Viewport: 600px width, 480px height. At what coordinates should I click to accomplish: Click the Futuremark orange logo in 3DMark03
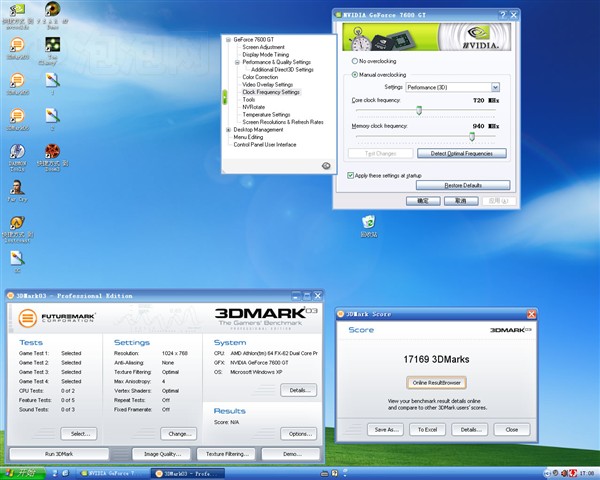click(x=28, y=318)
